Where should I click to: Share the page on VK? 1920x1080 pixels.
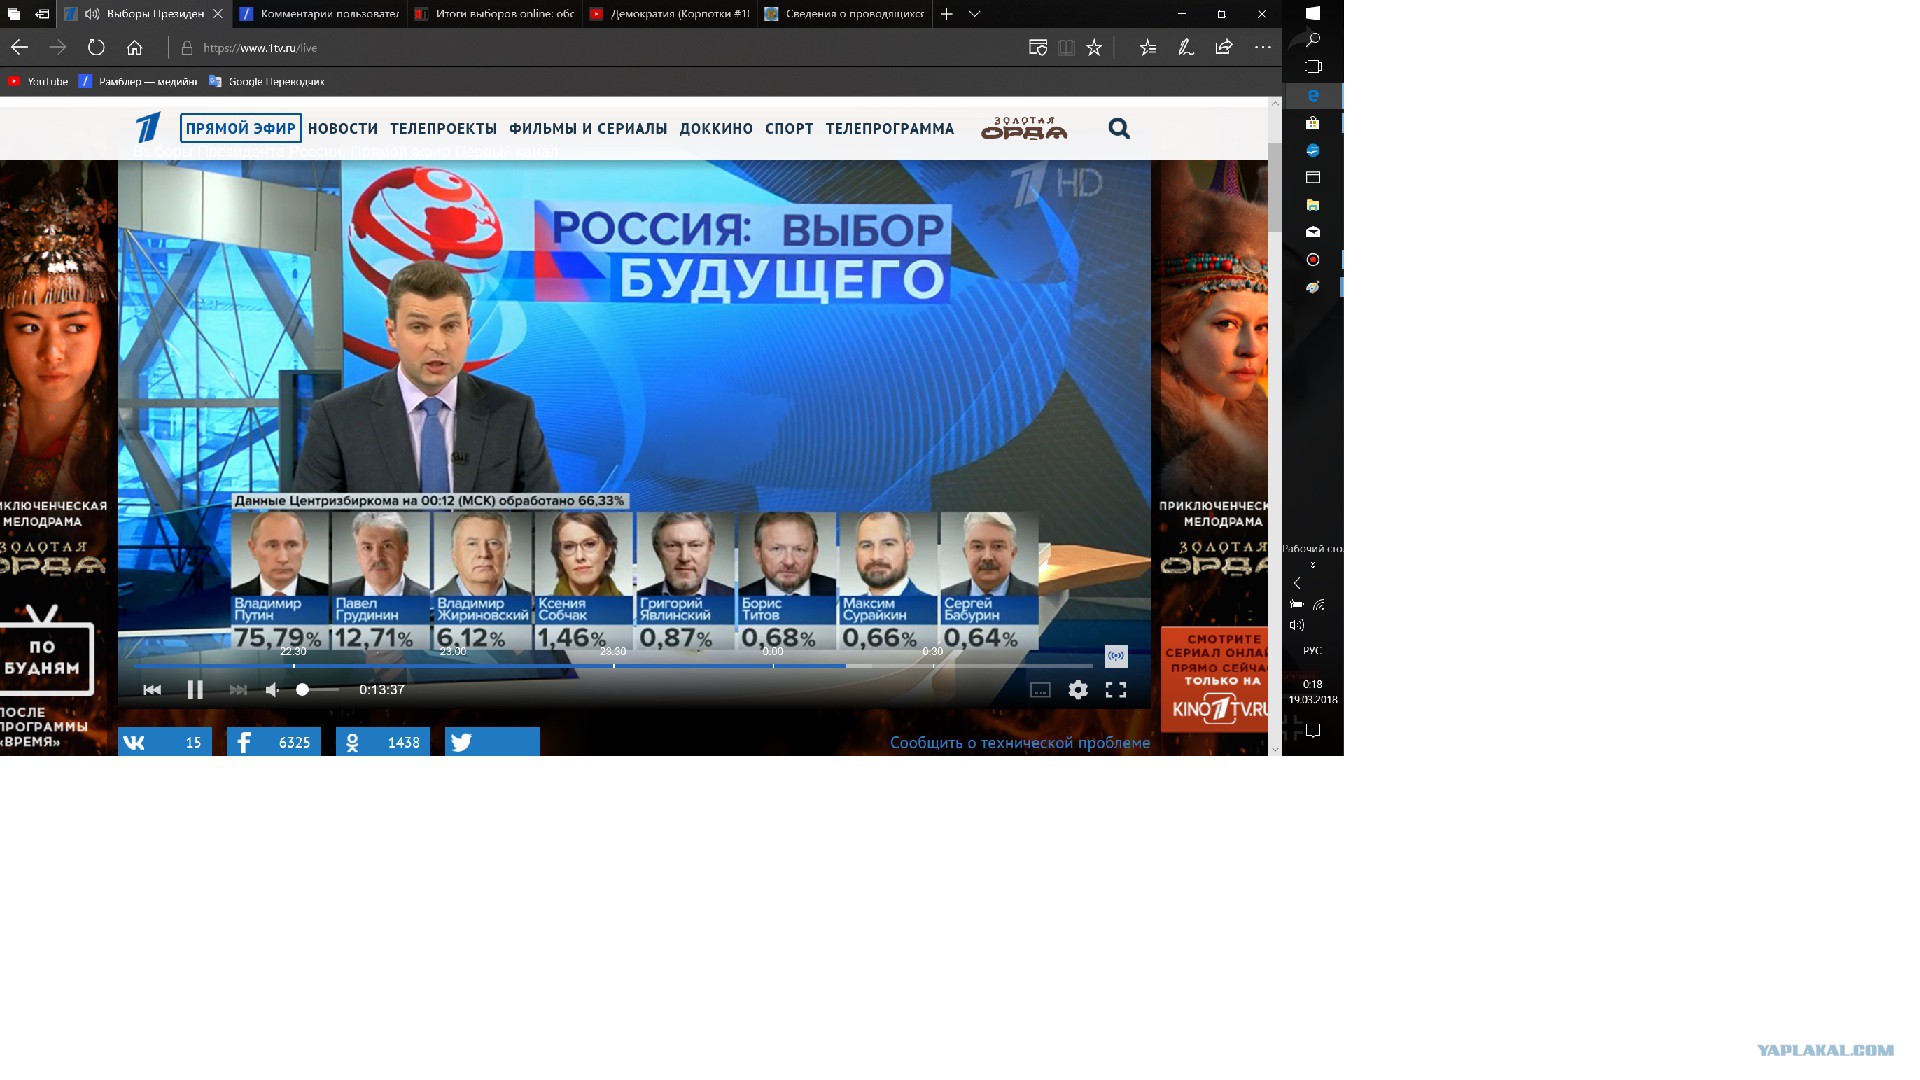[165, 742]
